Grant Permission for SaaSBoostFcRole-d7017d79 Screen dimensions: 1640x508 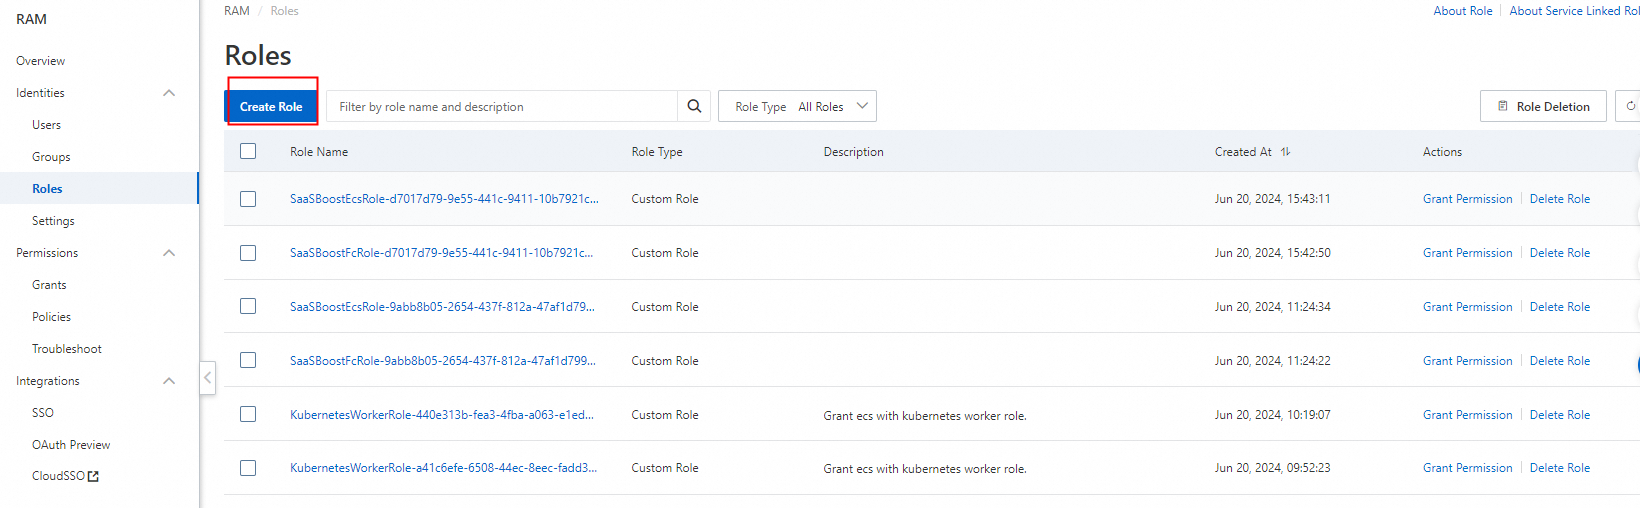coord(1467,253)
